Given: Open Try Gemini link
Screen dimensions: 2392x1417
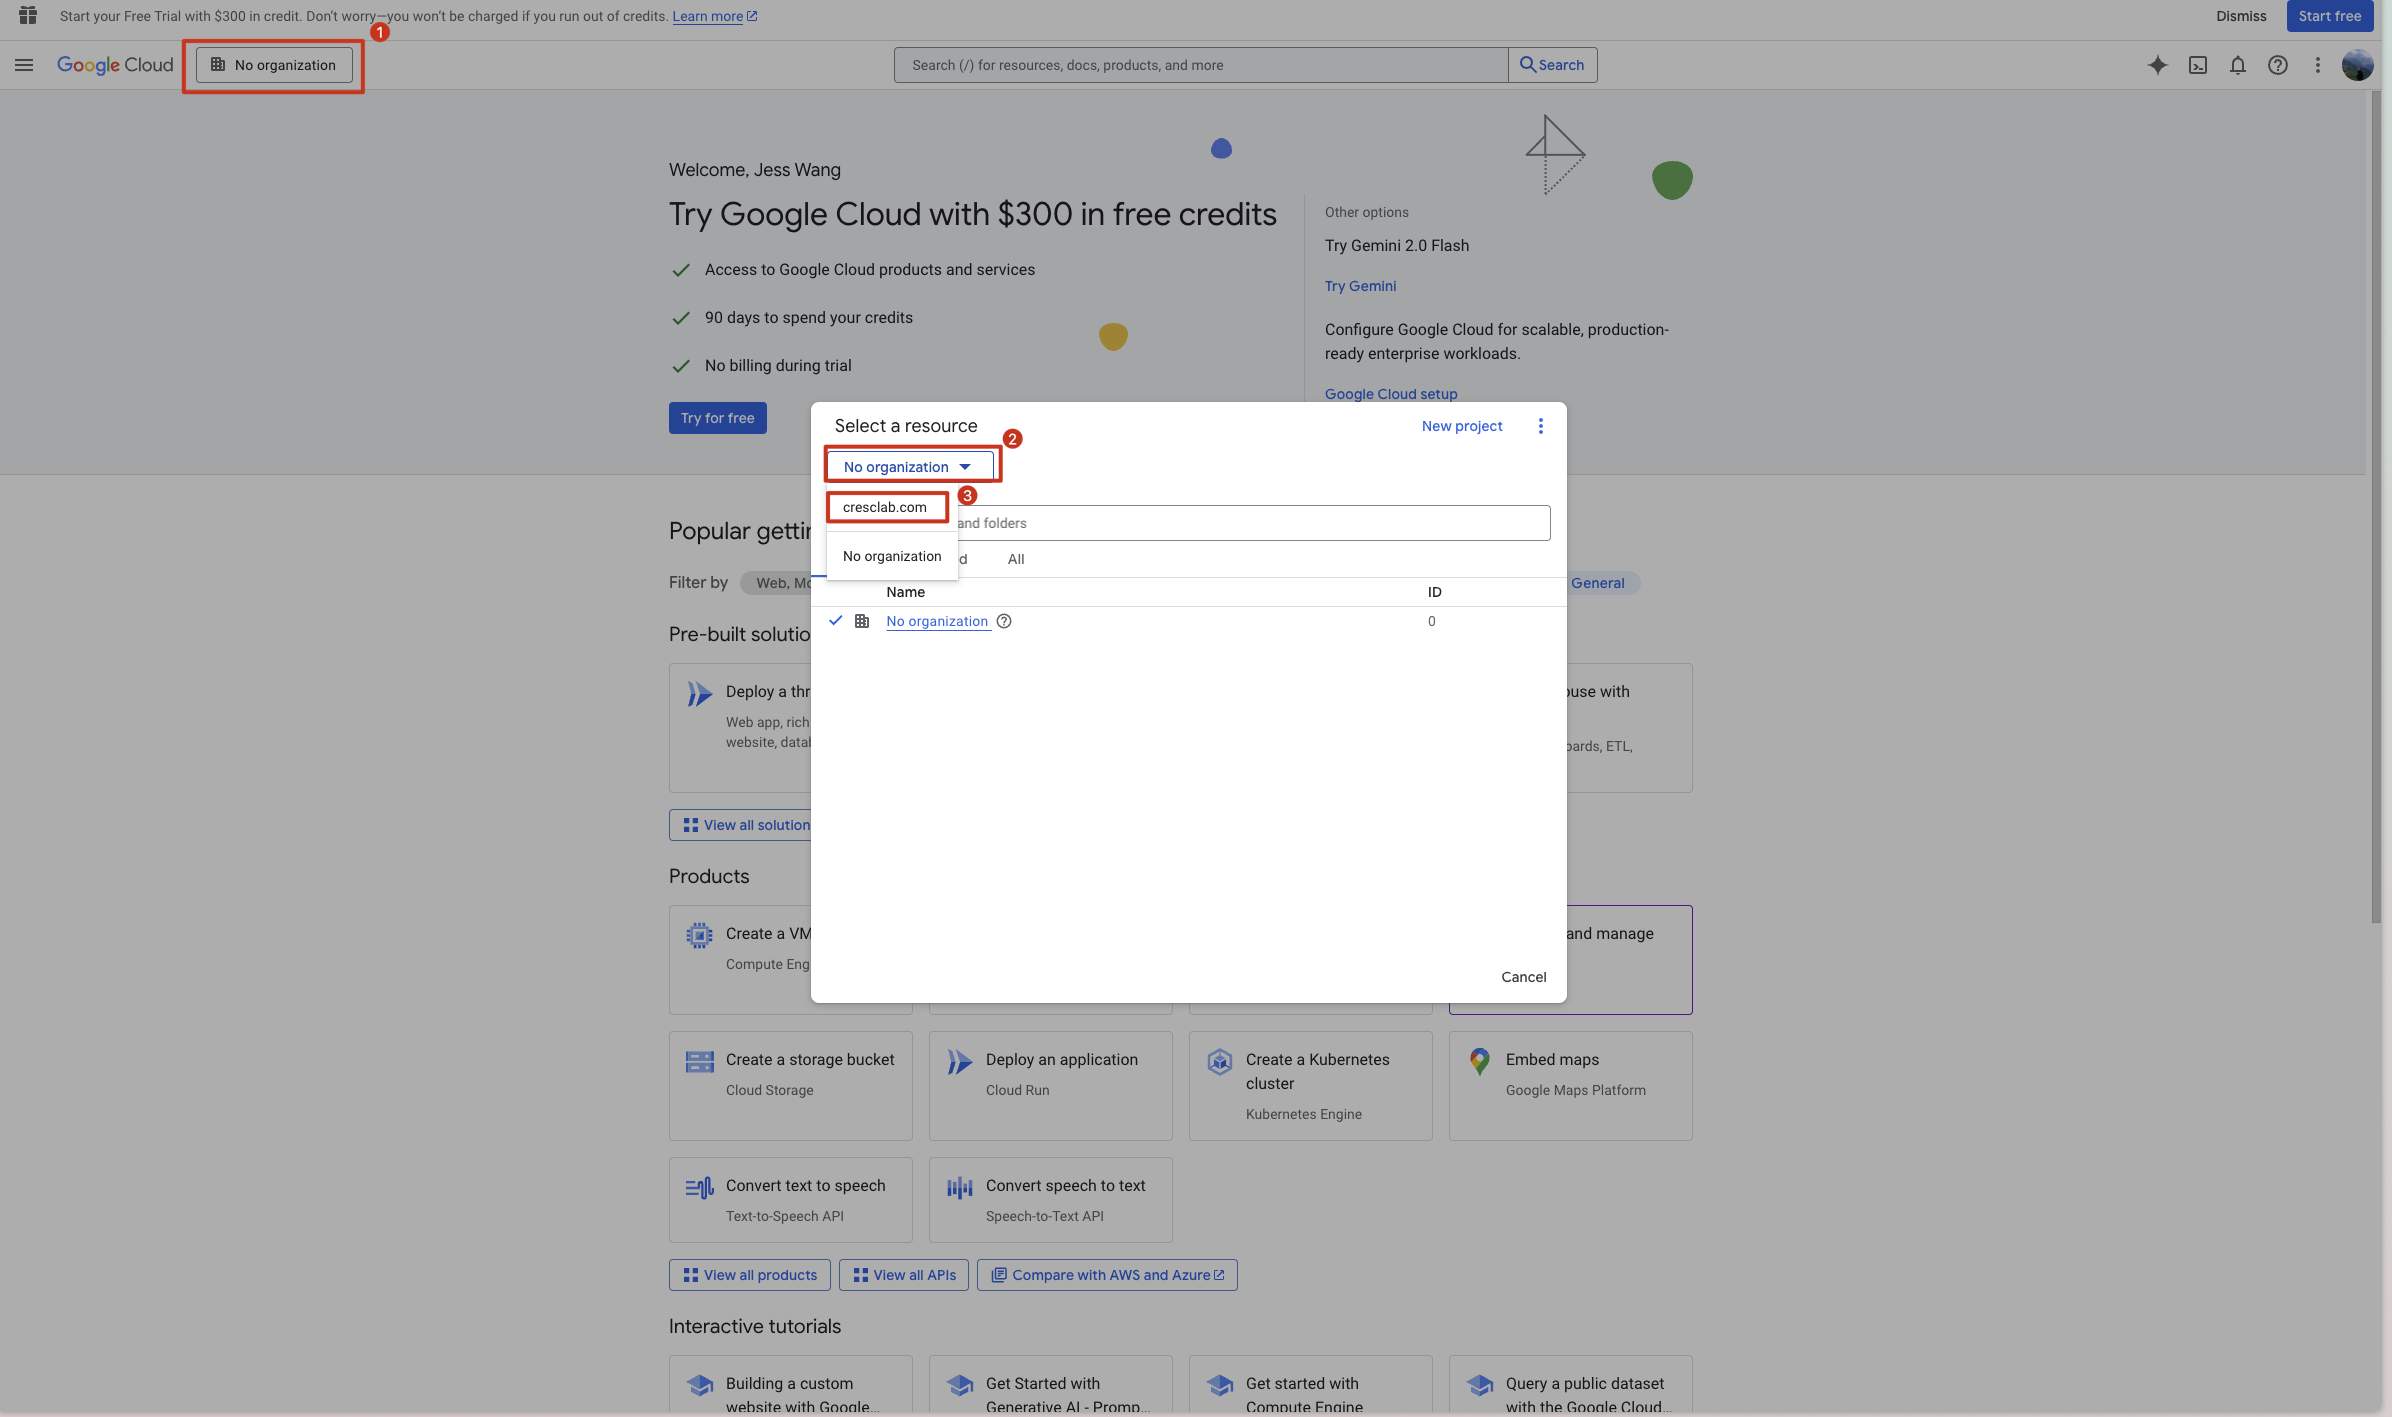Looking at the screenshot, I should (1361, 286).
